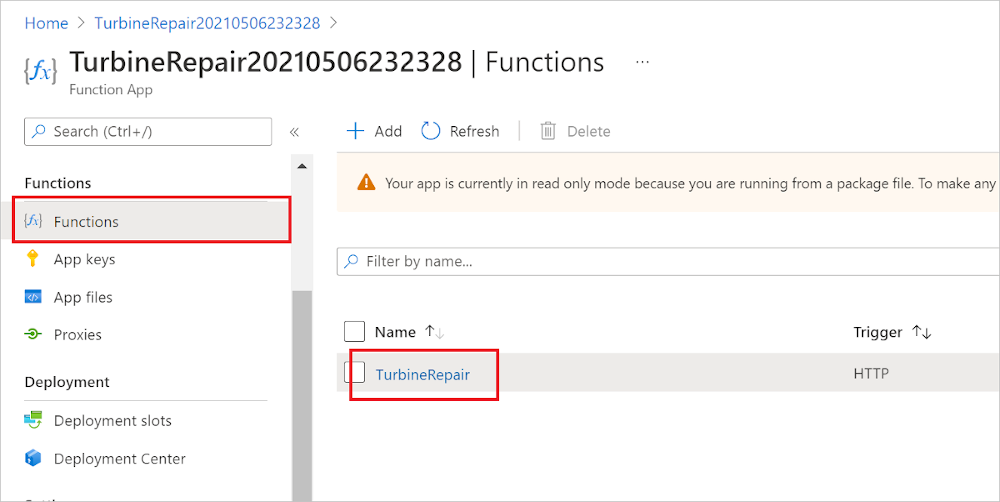Focus the Search (Ctrl+/) box
The image size is (1000, 502).
(x=148, y=131)
